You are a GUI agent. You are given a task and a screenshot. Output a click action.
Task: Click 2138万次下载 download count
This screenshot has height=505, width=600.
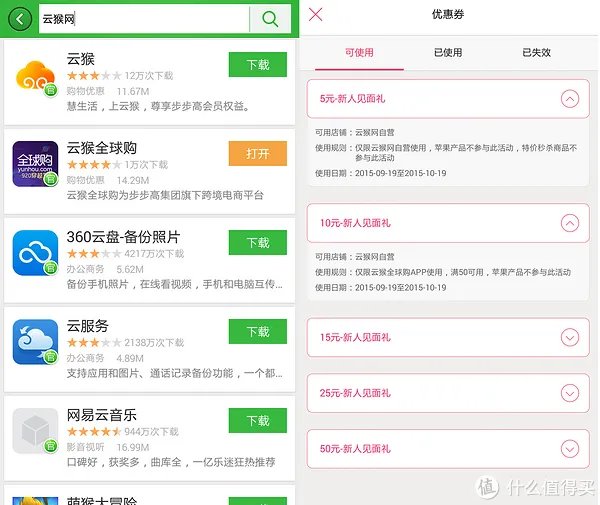pos(154,342)
